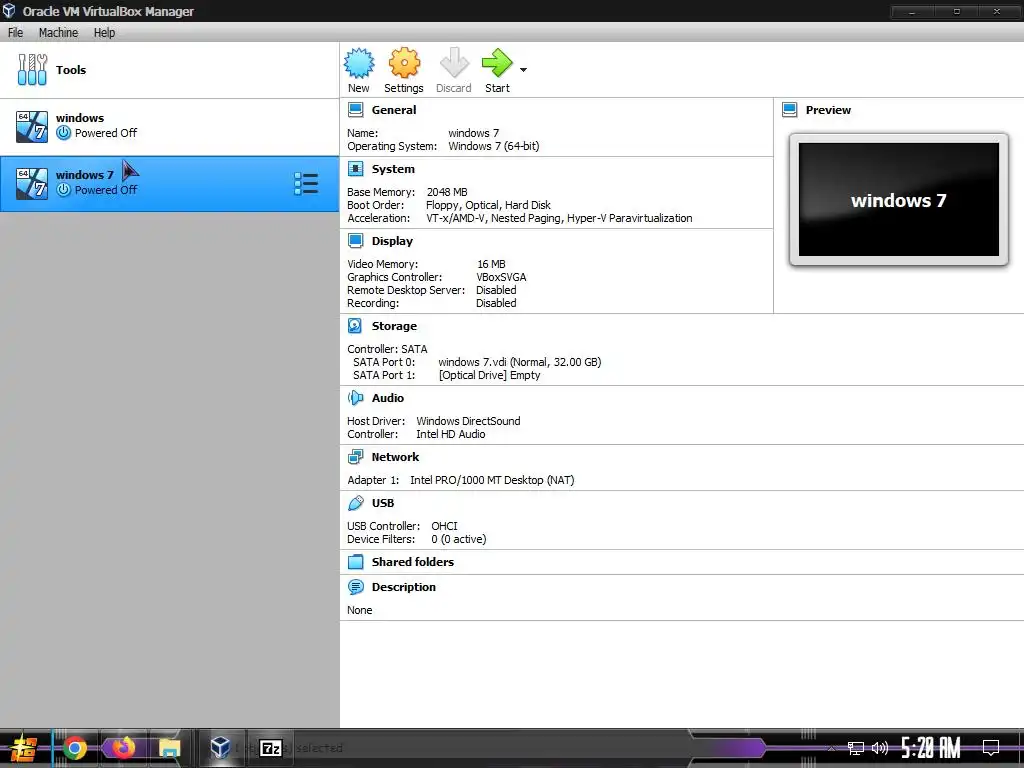The width and height of the screenshot is (1024, 768).
Task: Click 'Intel PRO/1000 MT Desktop (NAT)' adapter
Action: tap(492, 480)
